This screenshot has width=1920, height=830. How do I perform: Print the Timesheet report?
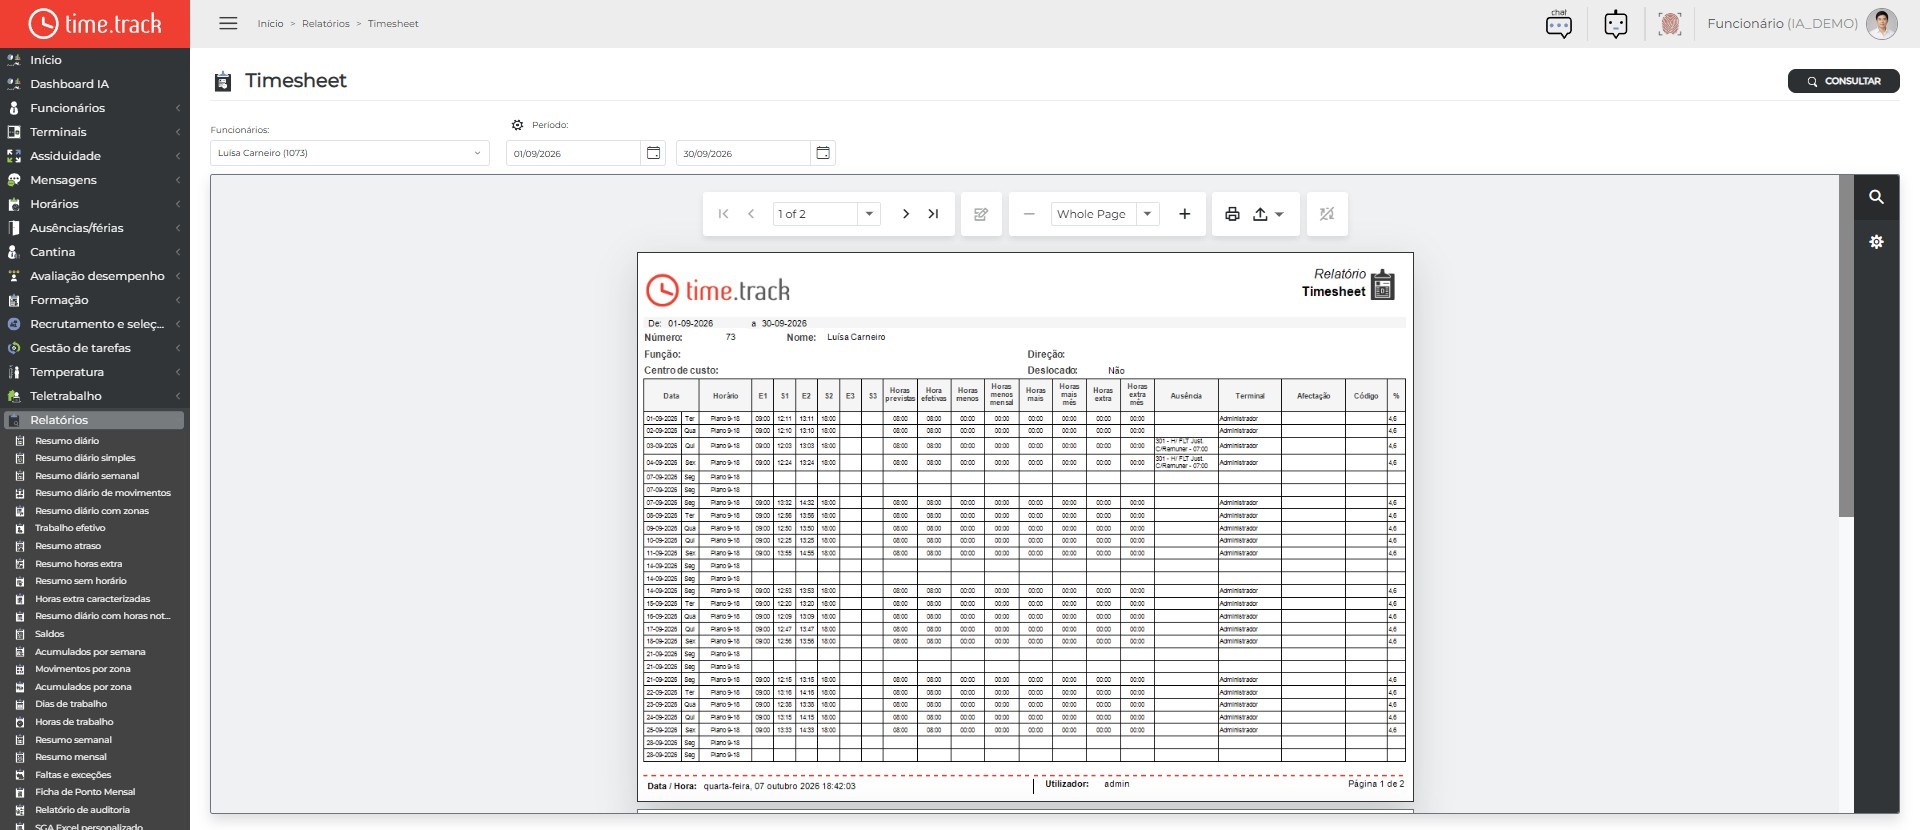[x=1232, y=214]
